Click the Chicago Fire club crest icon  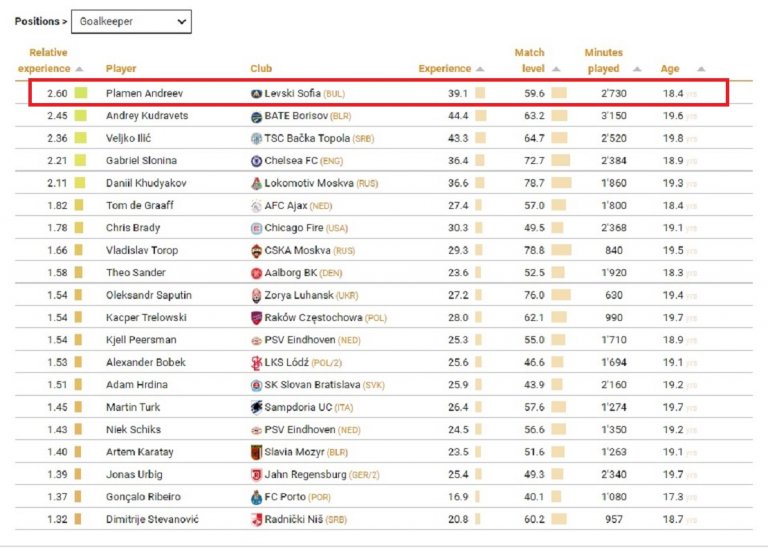click(256, 228)
